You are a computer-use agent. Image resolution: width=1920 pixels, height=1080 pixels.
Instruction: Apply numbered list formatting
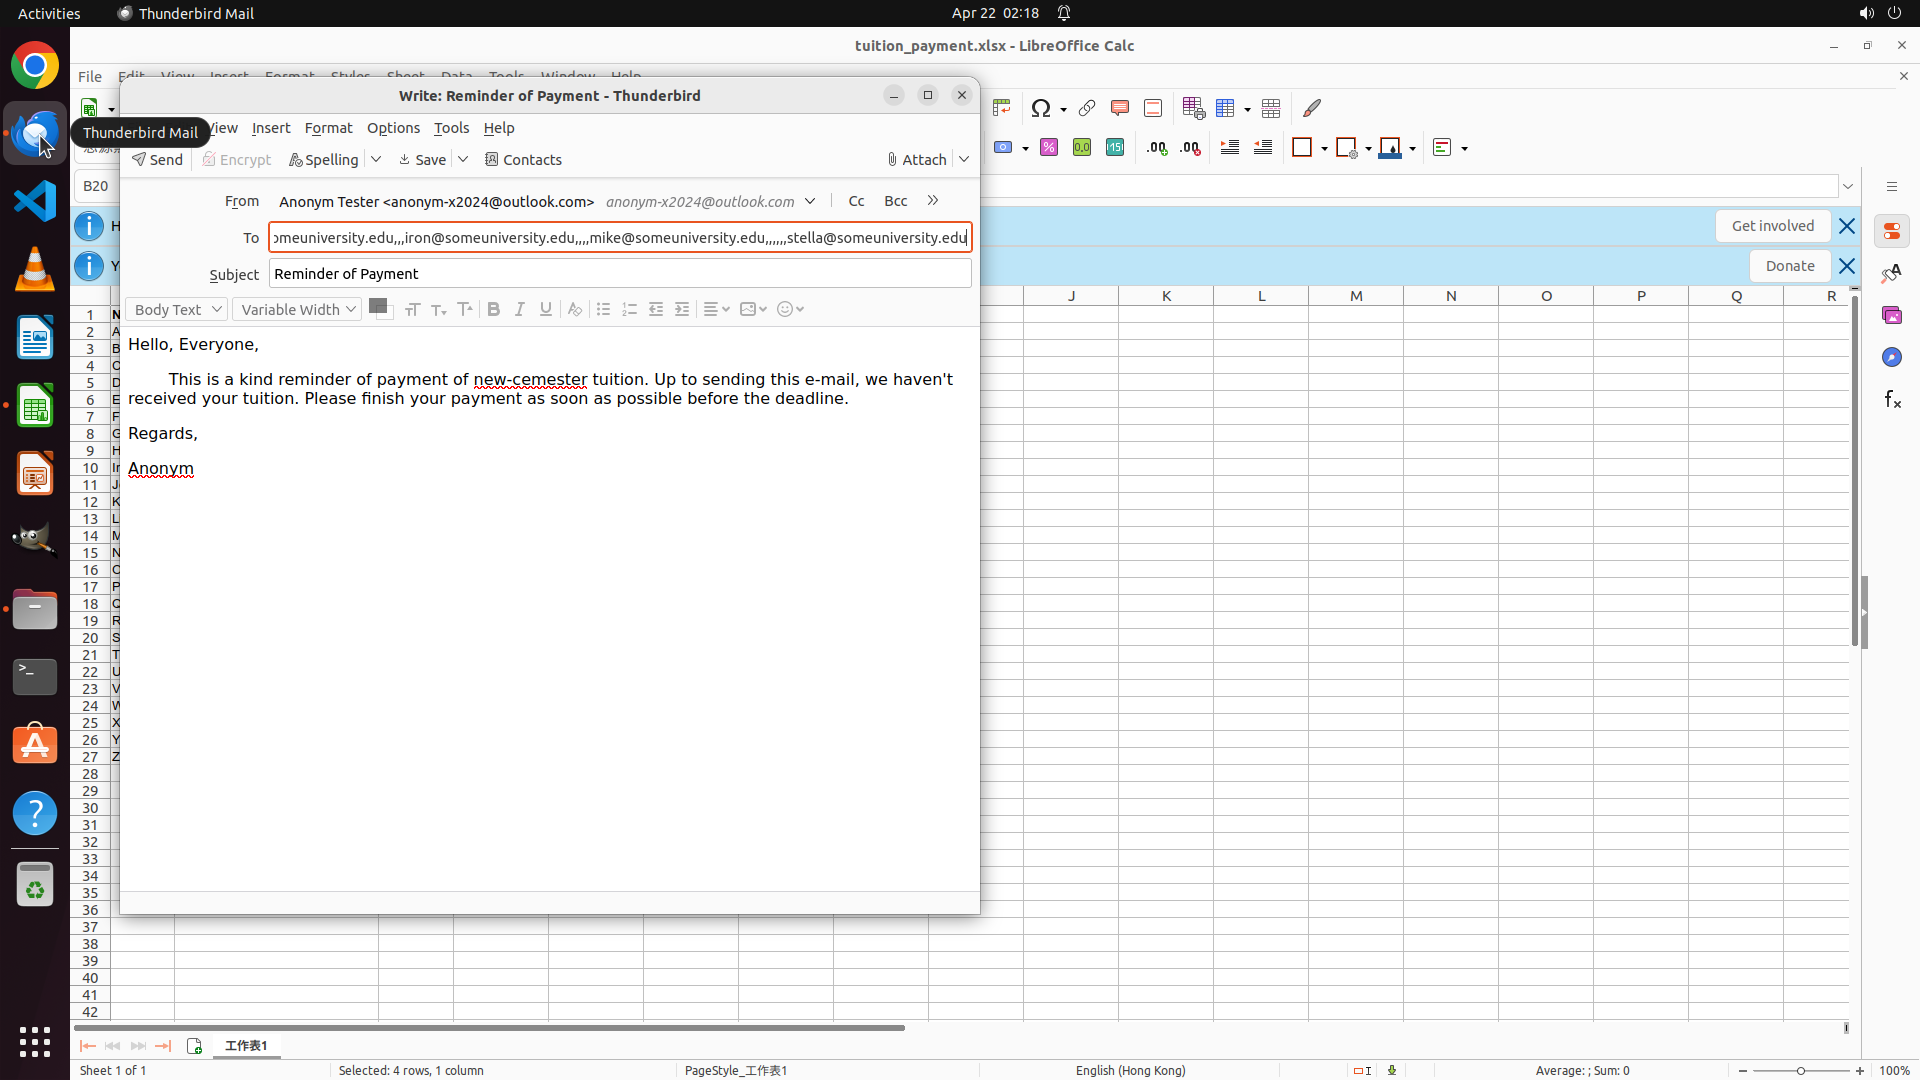pyautogui.click(x=629, y=310)
